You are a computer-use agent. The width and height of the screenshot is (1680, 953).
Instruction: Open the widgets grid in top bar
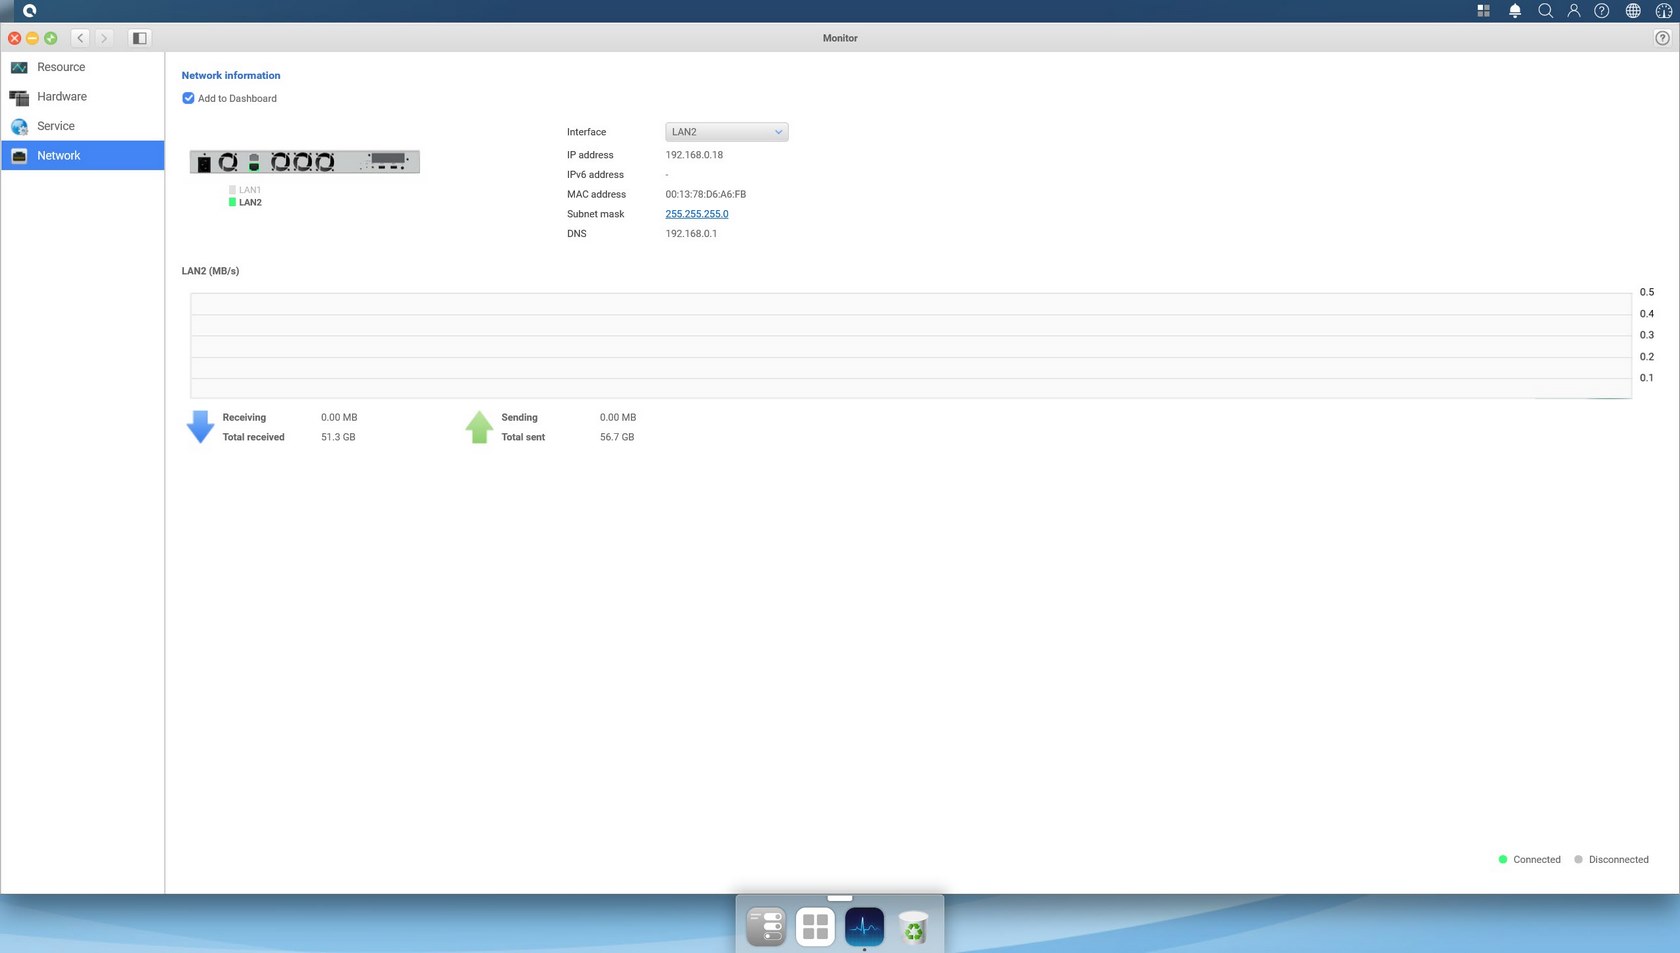coord(1484,11)
